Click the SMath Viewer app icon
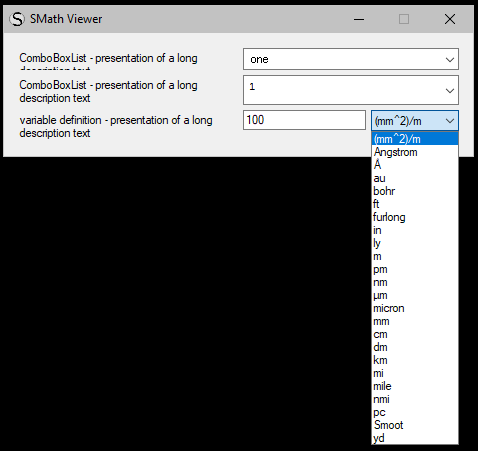 (x=17, y=19)
